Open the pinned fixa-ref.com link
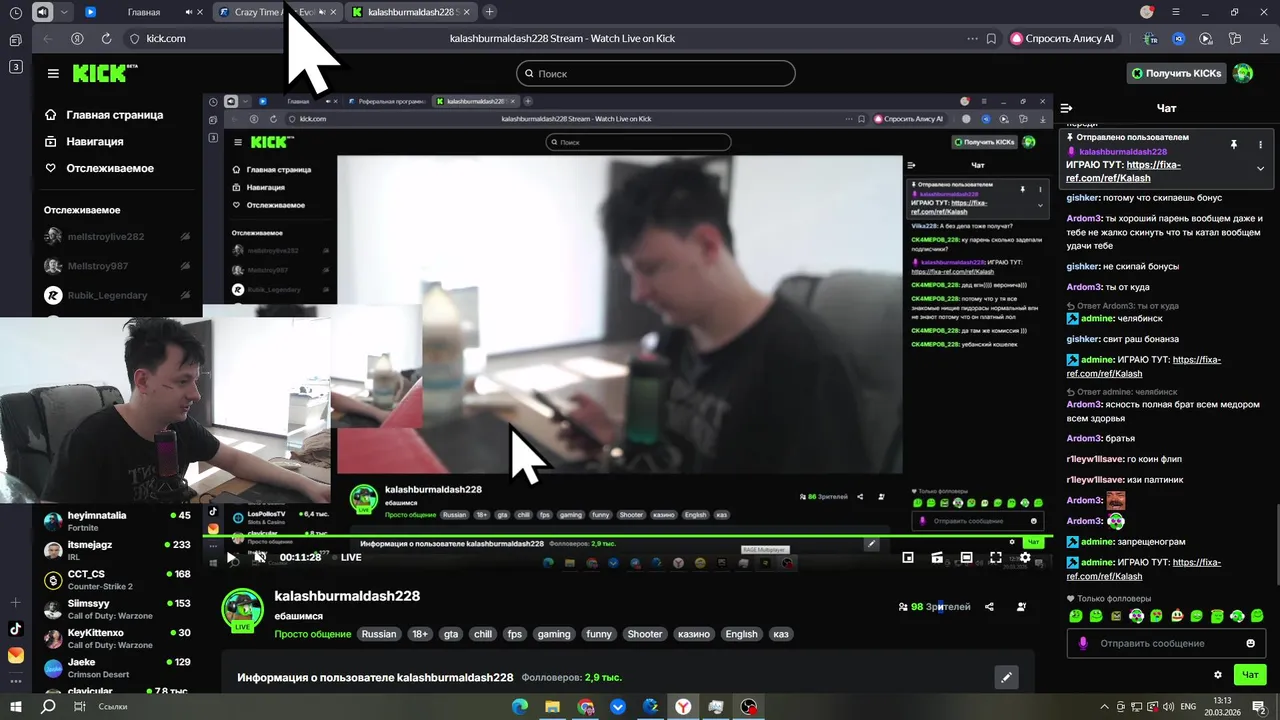Screen dimensions: 1280x720 tap(1123, 171)
